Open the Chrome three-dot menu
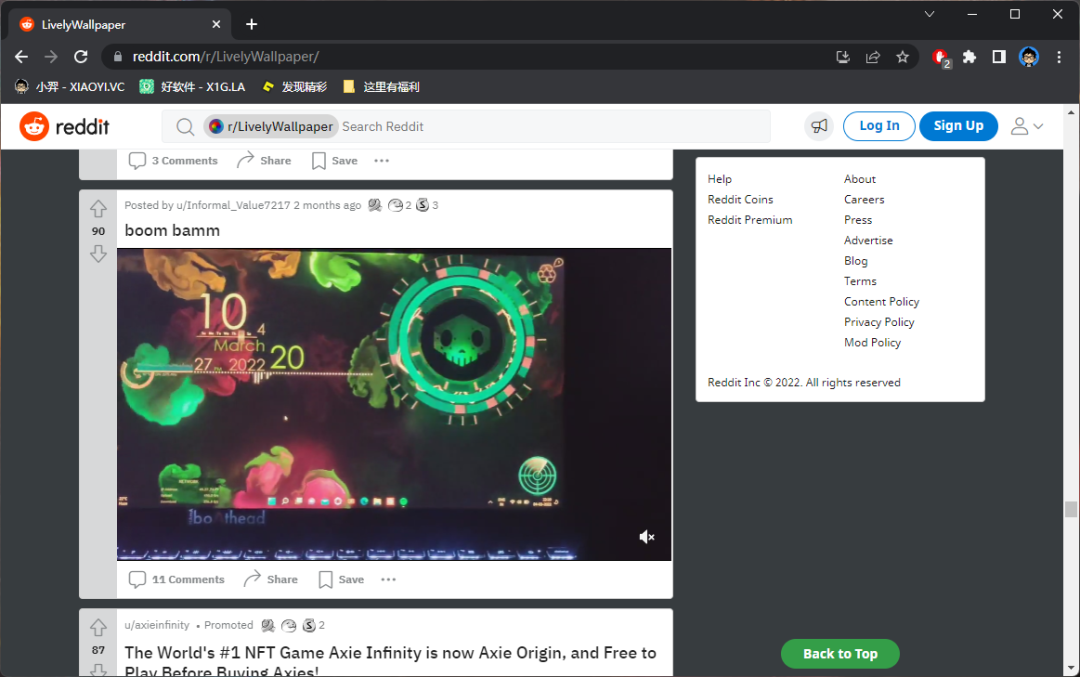Image resolution: width=1080 pixels, height=677 pixels. 1059,57
